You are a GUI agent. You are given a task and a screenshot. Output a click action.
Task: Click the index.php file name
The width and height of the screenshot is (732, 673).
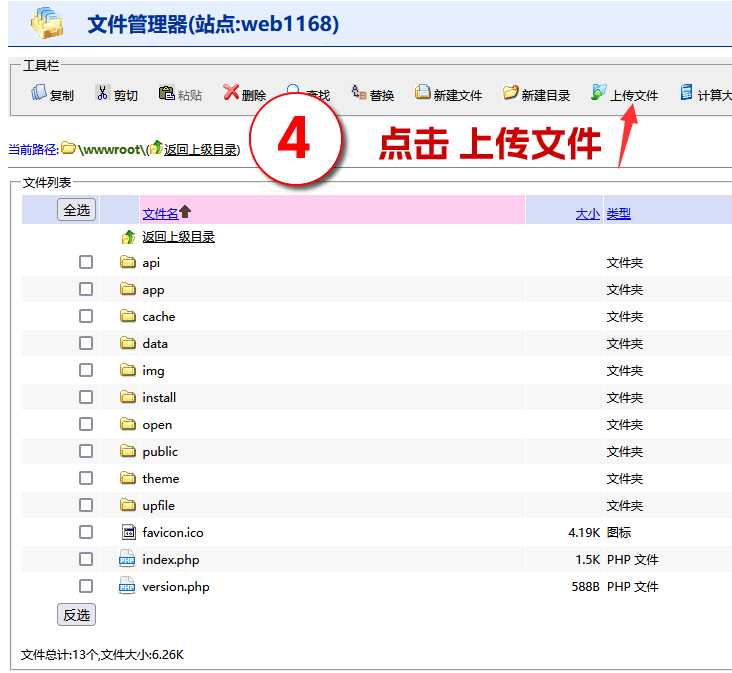tap(171, 560)
